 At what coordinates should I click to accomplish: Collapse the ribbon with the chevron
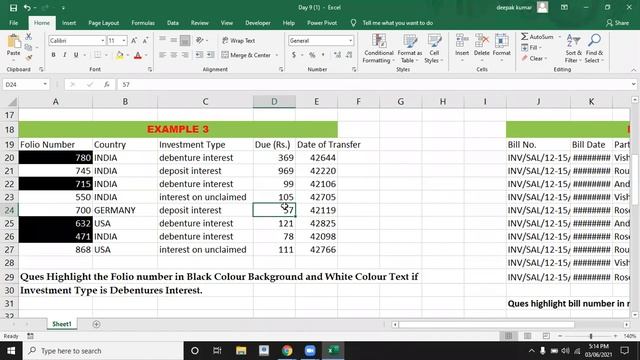pos(633,70)
